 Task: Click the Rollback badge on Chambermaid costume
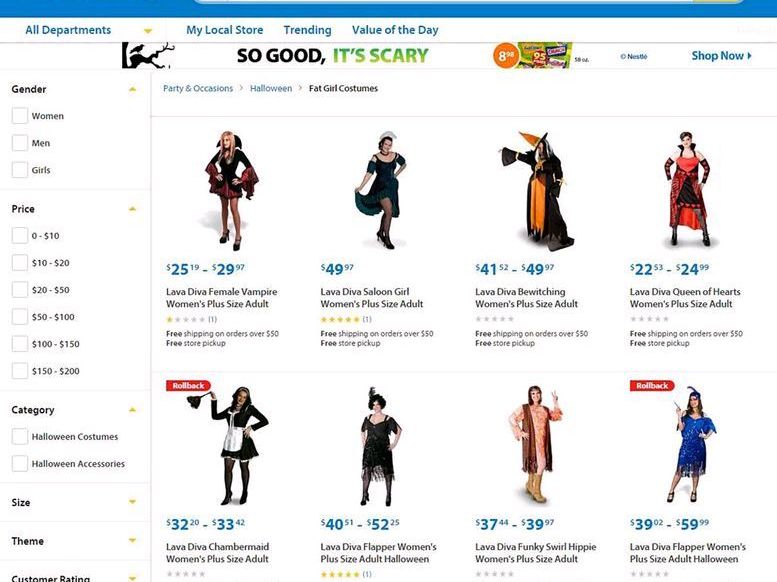188,386
